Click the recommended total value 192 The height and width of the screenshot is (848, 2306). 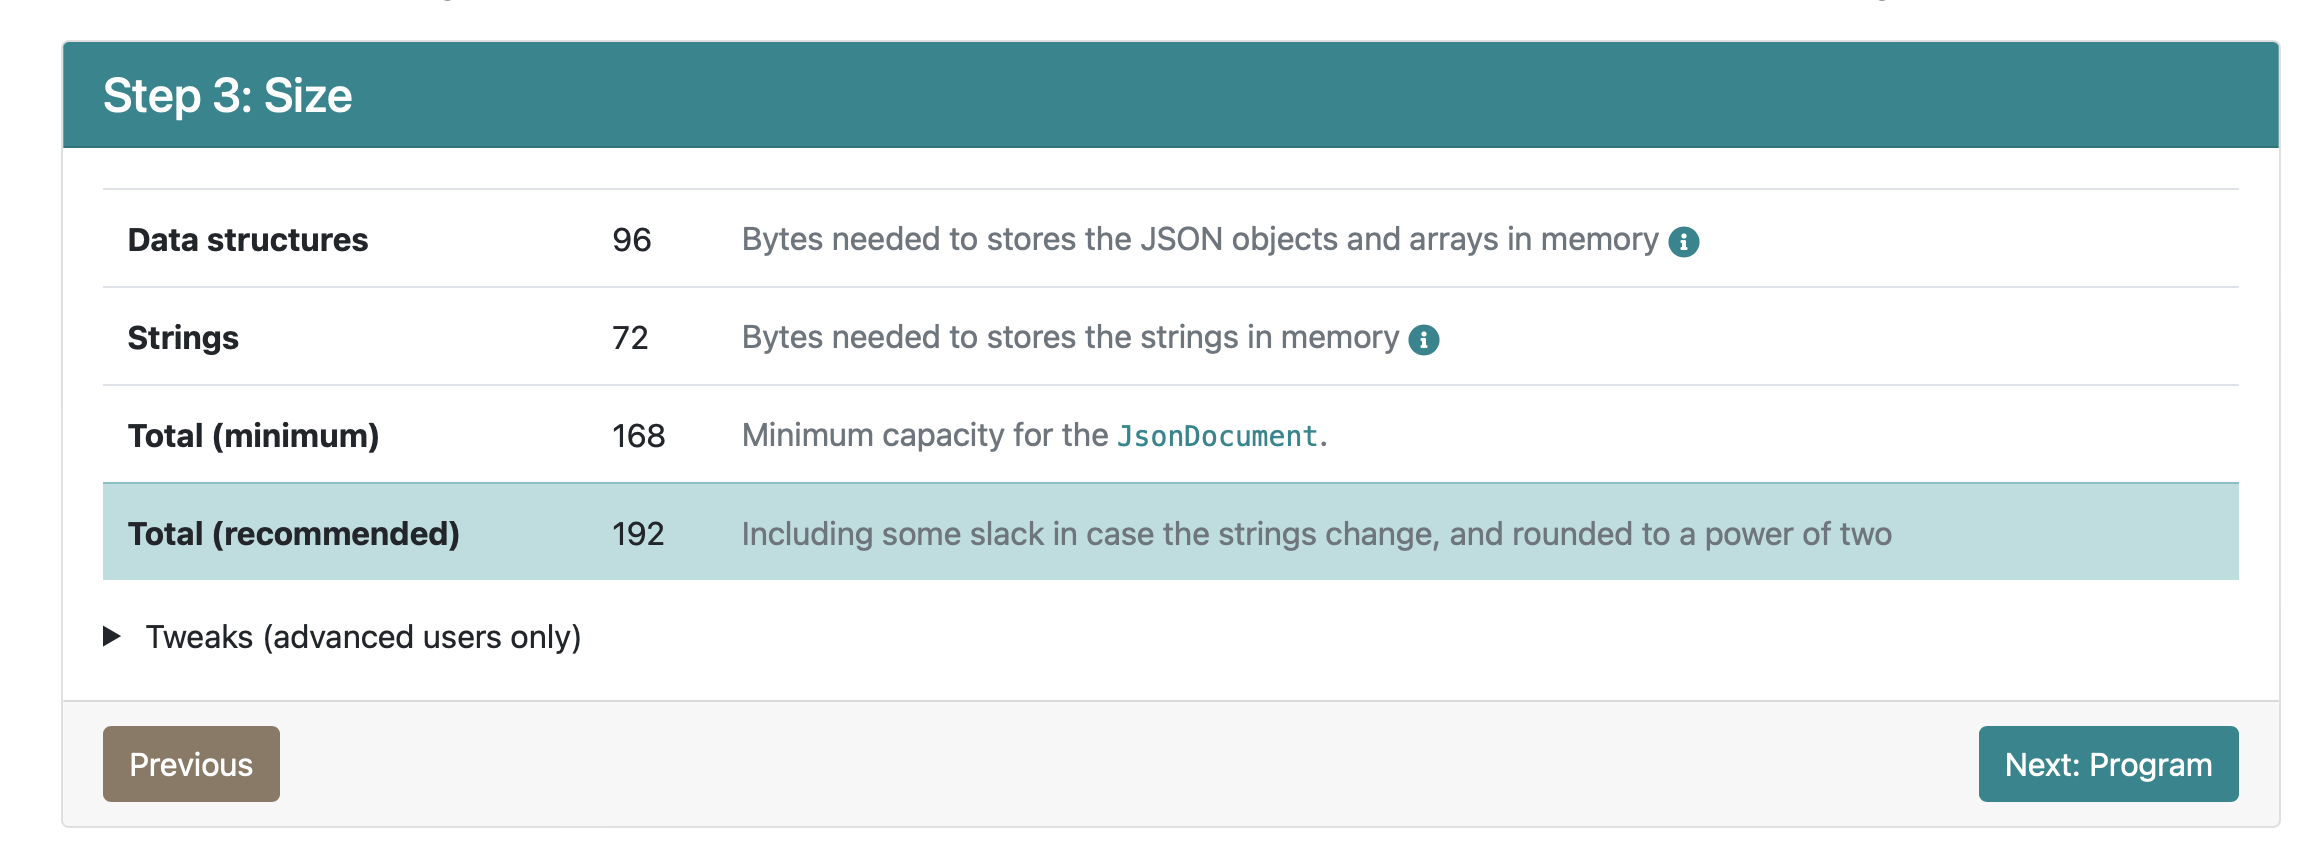tap(638, 534)
